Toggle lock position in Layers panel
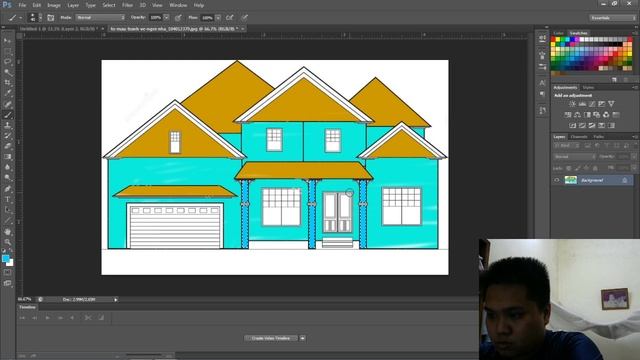The height and width of the screenshot is (360, 640). [586, 168]
